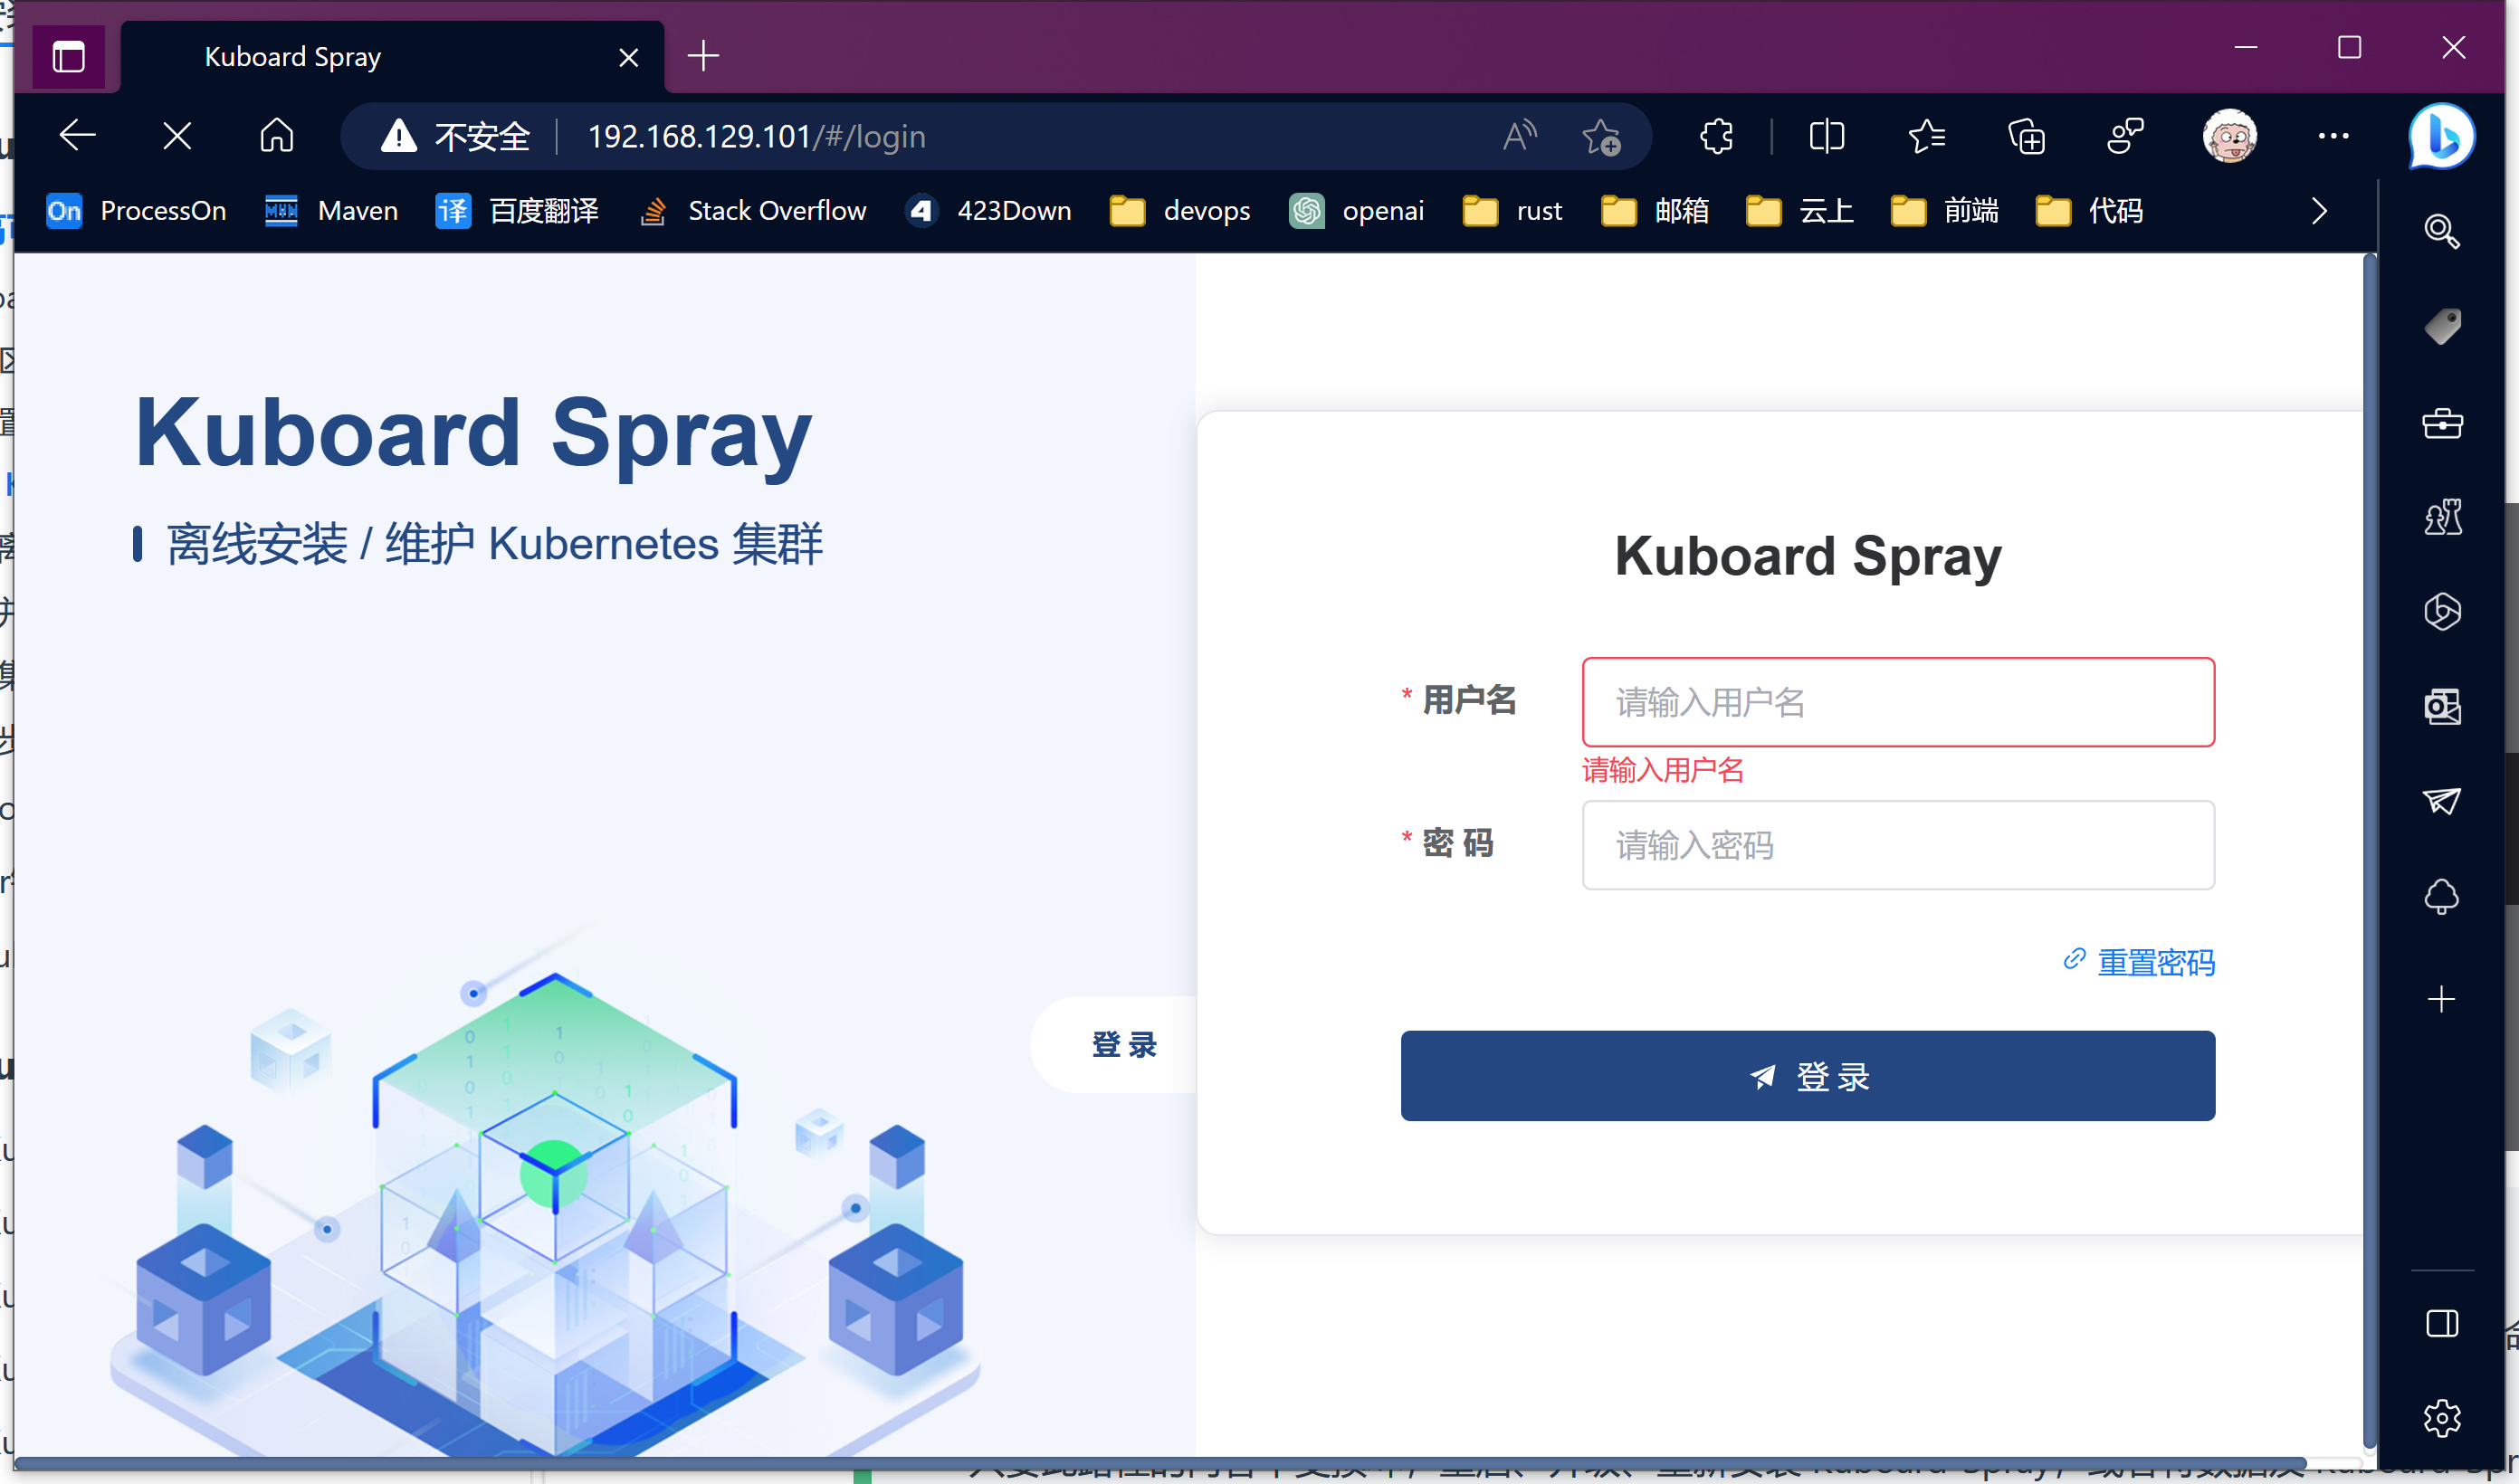
Task: Toggle the sidebar visibility panel icon
Action: pyautogui.click(x=2441, y=1323)
